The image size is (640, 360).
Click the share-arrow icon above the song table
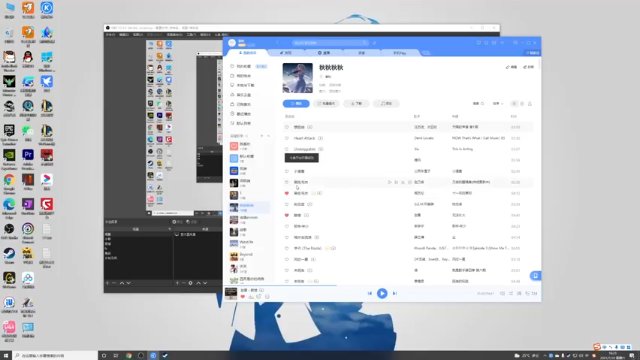(530, 104)
